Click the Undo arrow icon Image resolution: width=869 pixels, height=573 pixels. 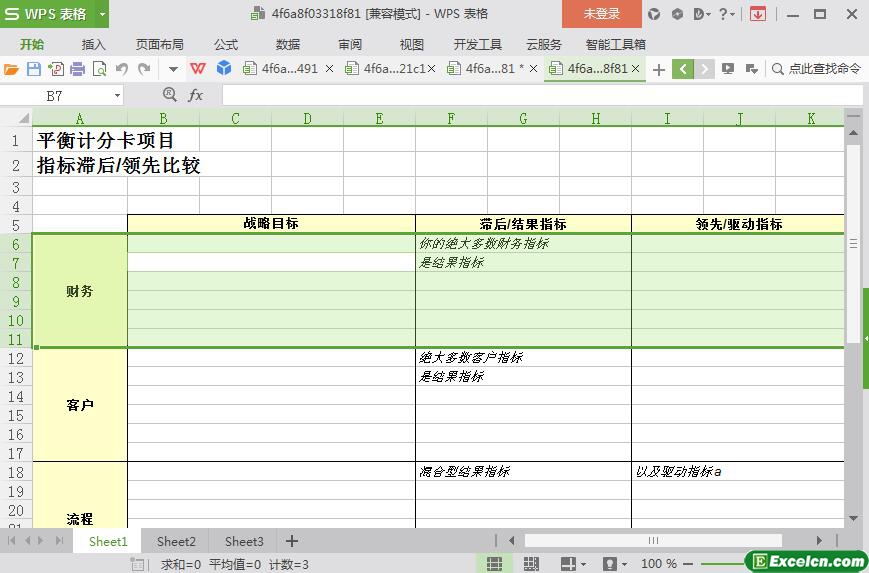[122, 69]
